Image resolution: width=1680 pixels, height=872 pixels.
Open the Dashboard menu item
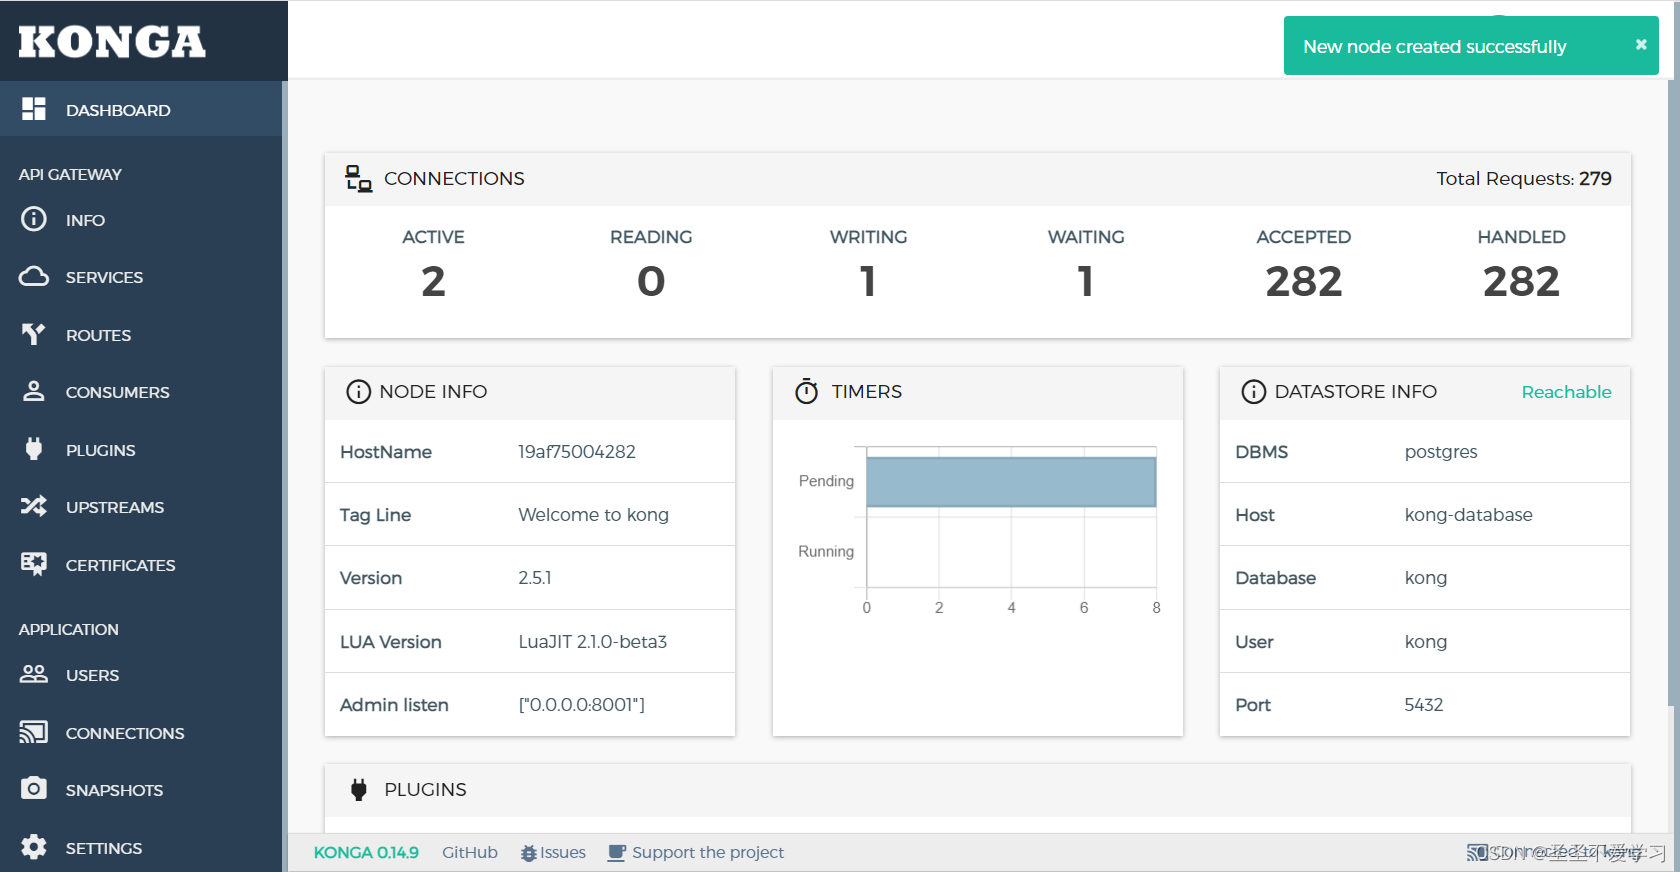click(141, 109)
